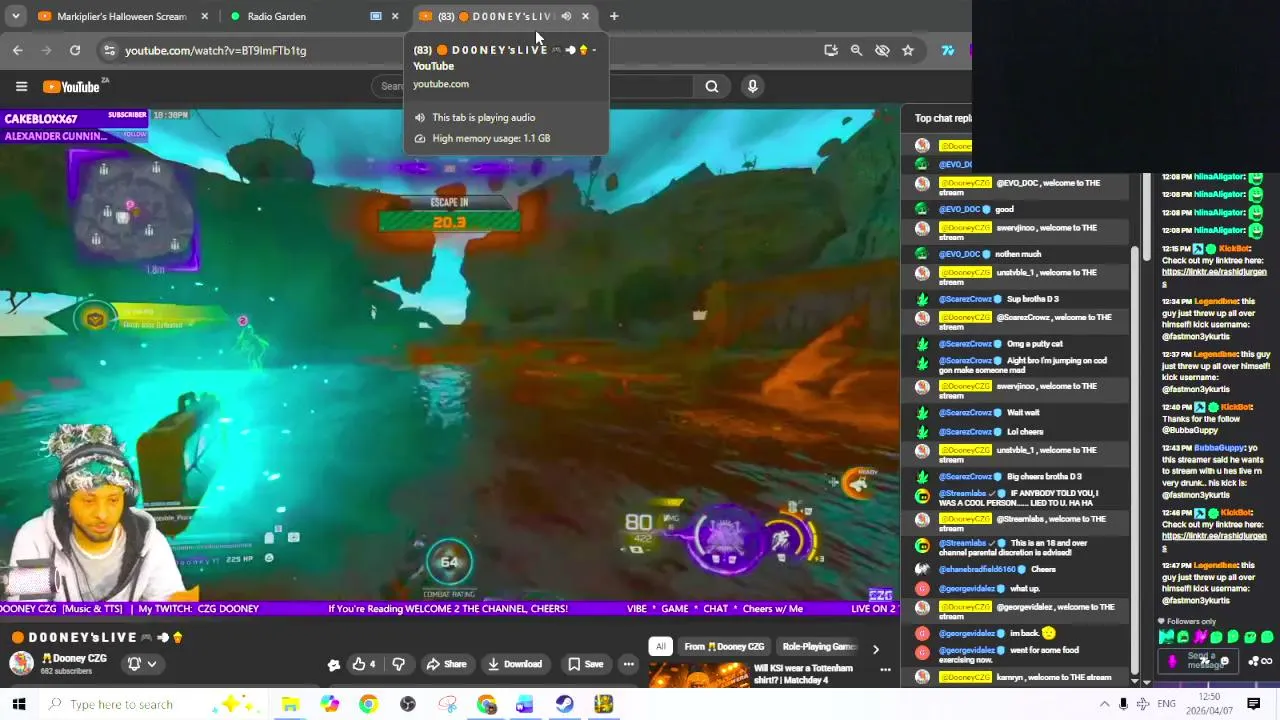Show hidden tray icons chevron
Viewport: 1280px width, 720px height.
(1104, 704)
